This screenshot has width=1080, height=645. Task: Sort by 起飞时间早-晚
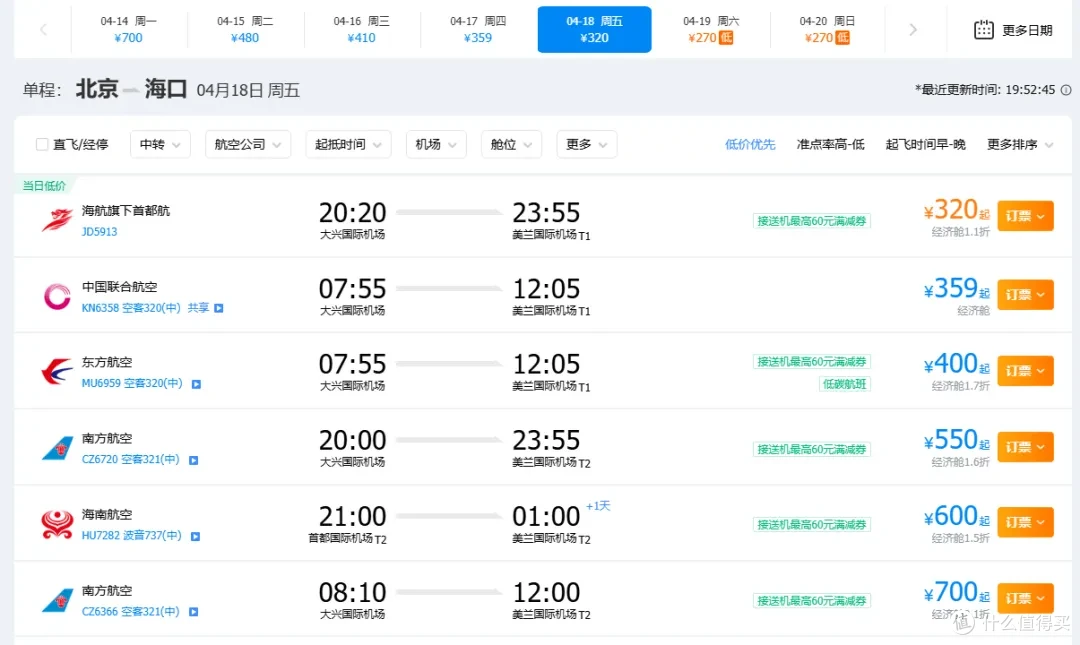[925, 144]
